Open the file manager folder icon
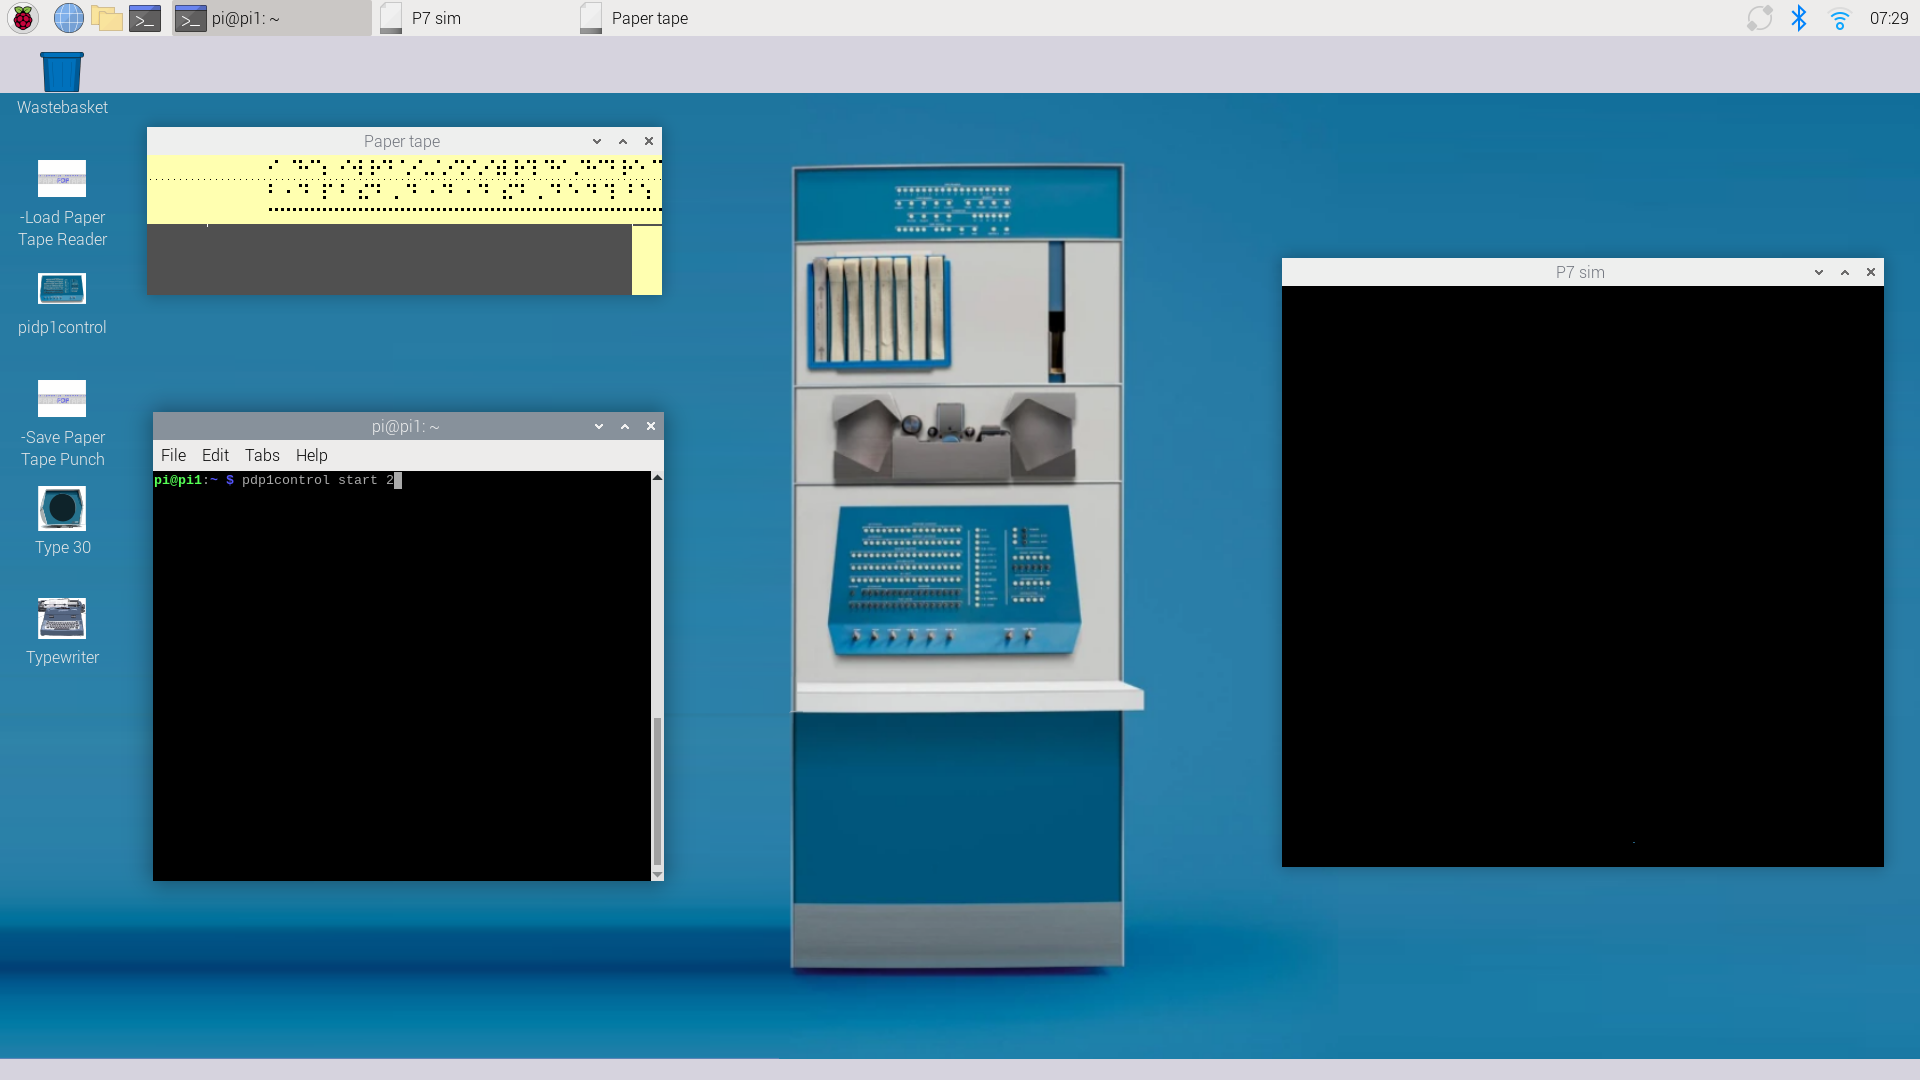Image resolution: width=1920 pixels, height=1080 pixels. point(106,18)
